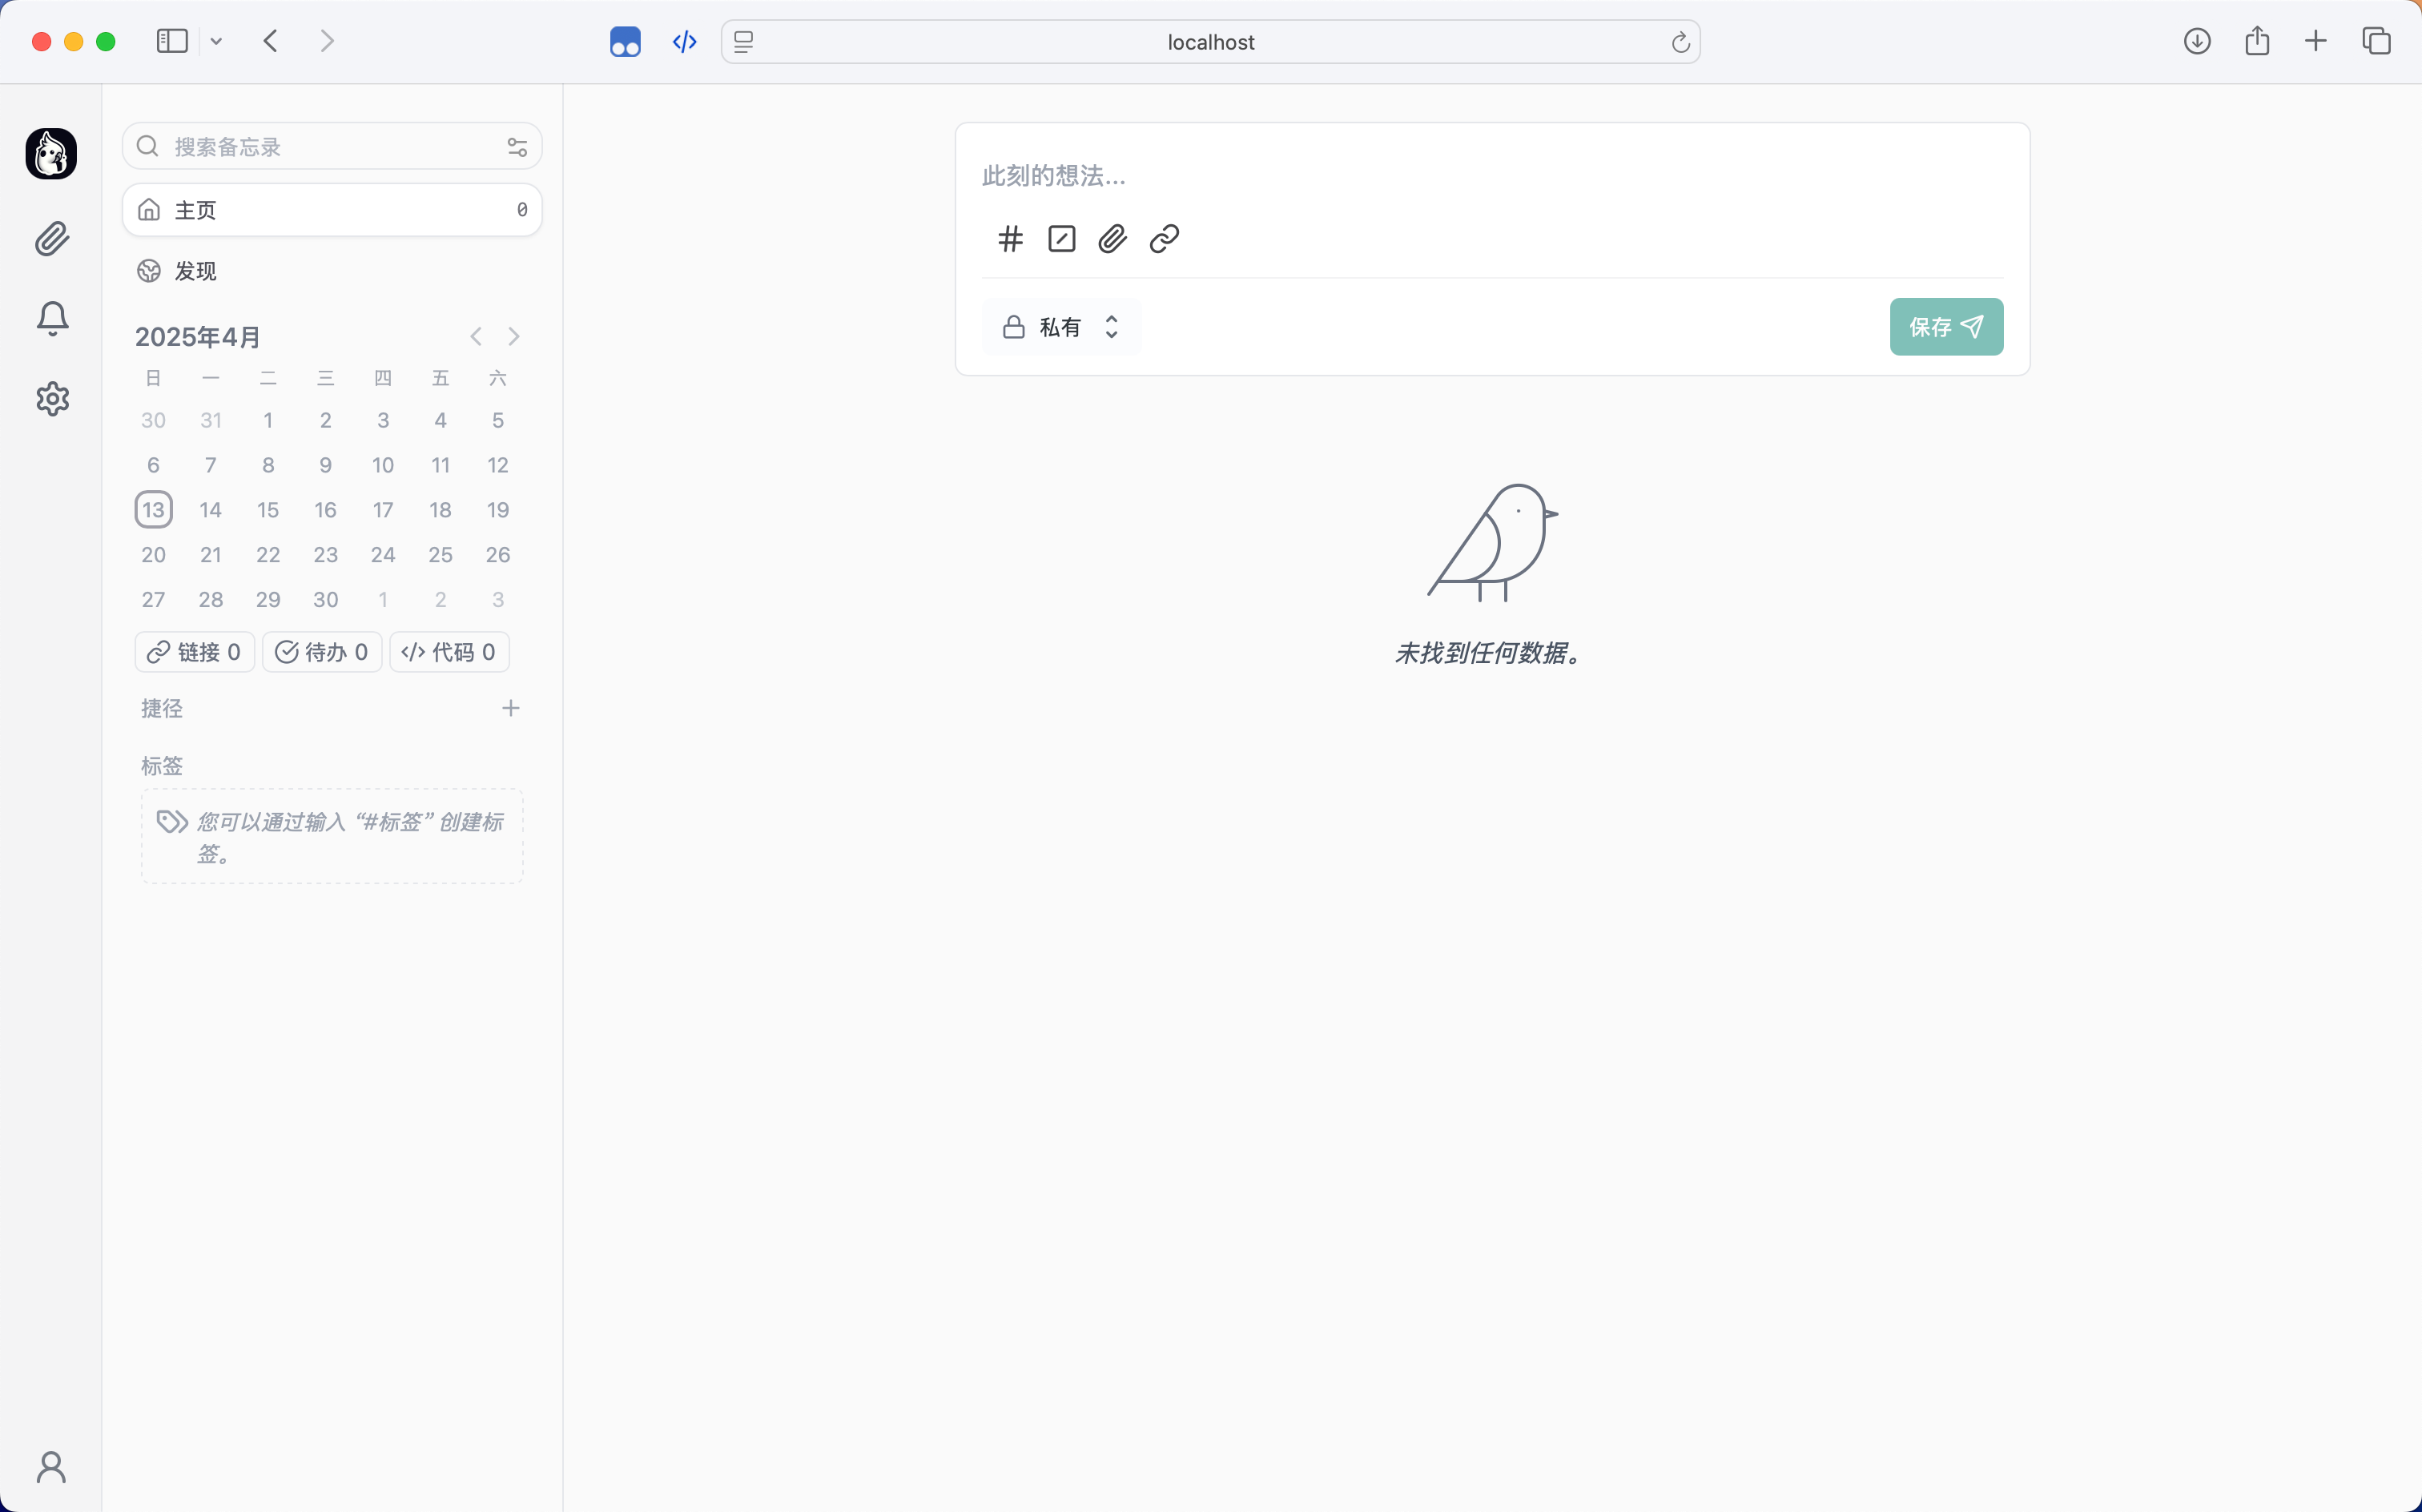
Task: Click the 保存 save button
Action: click(1945, 327)
